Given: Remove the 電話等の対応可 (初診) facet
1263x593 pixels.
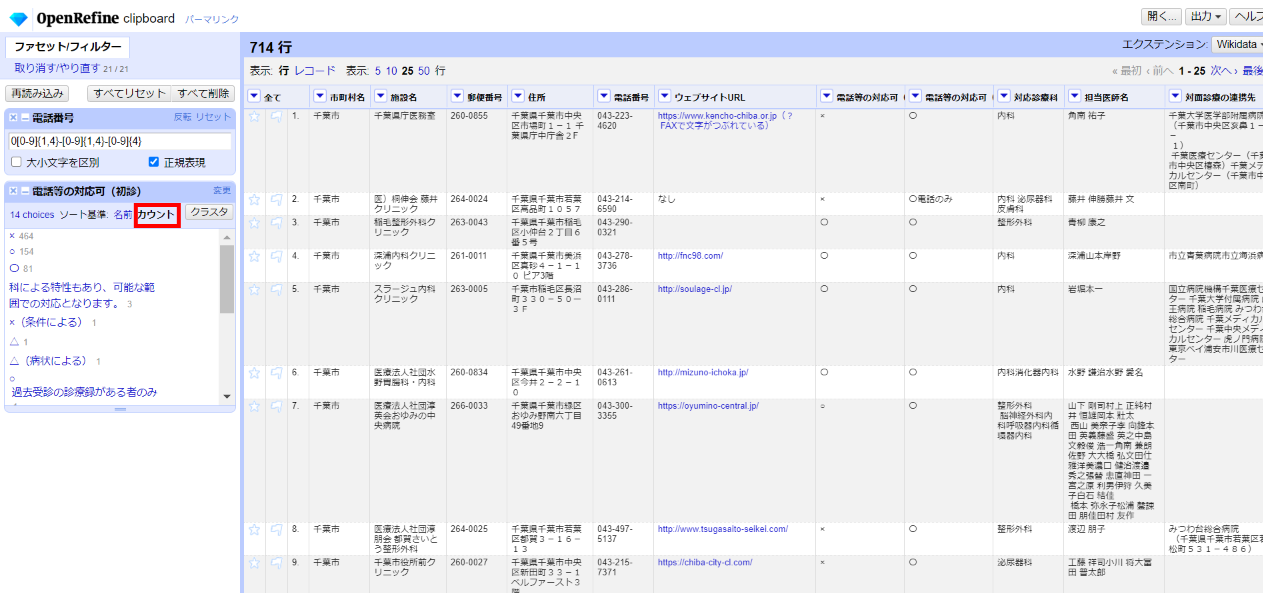Looking at the screenshot, I should pyautogui.click(x=13, y=190).
